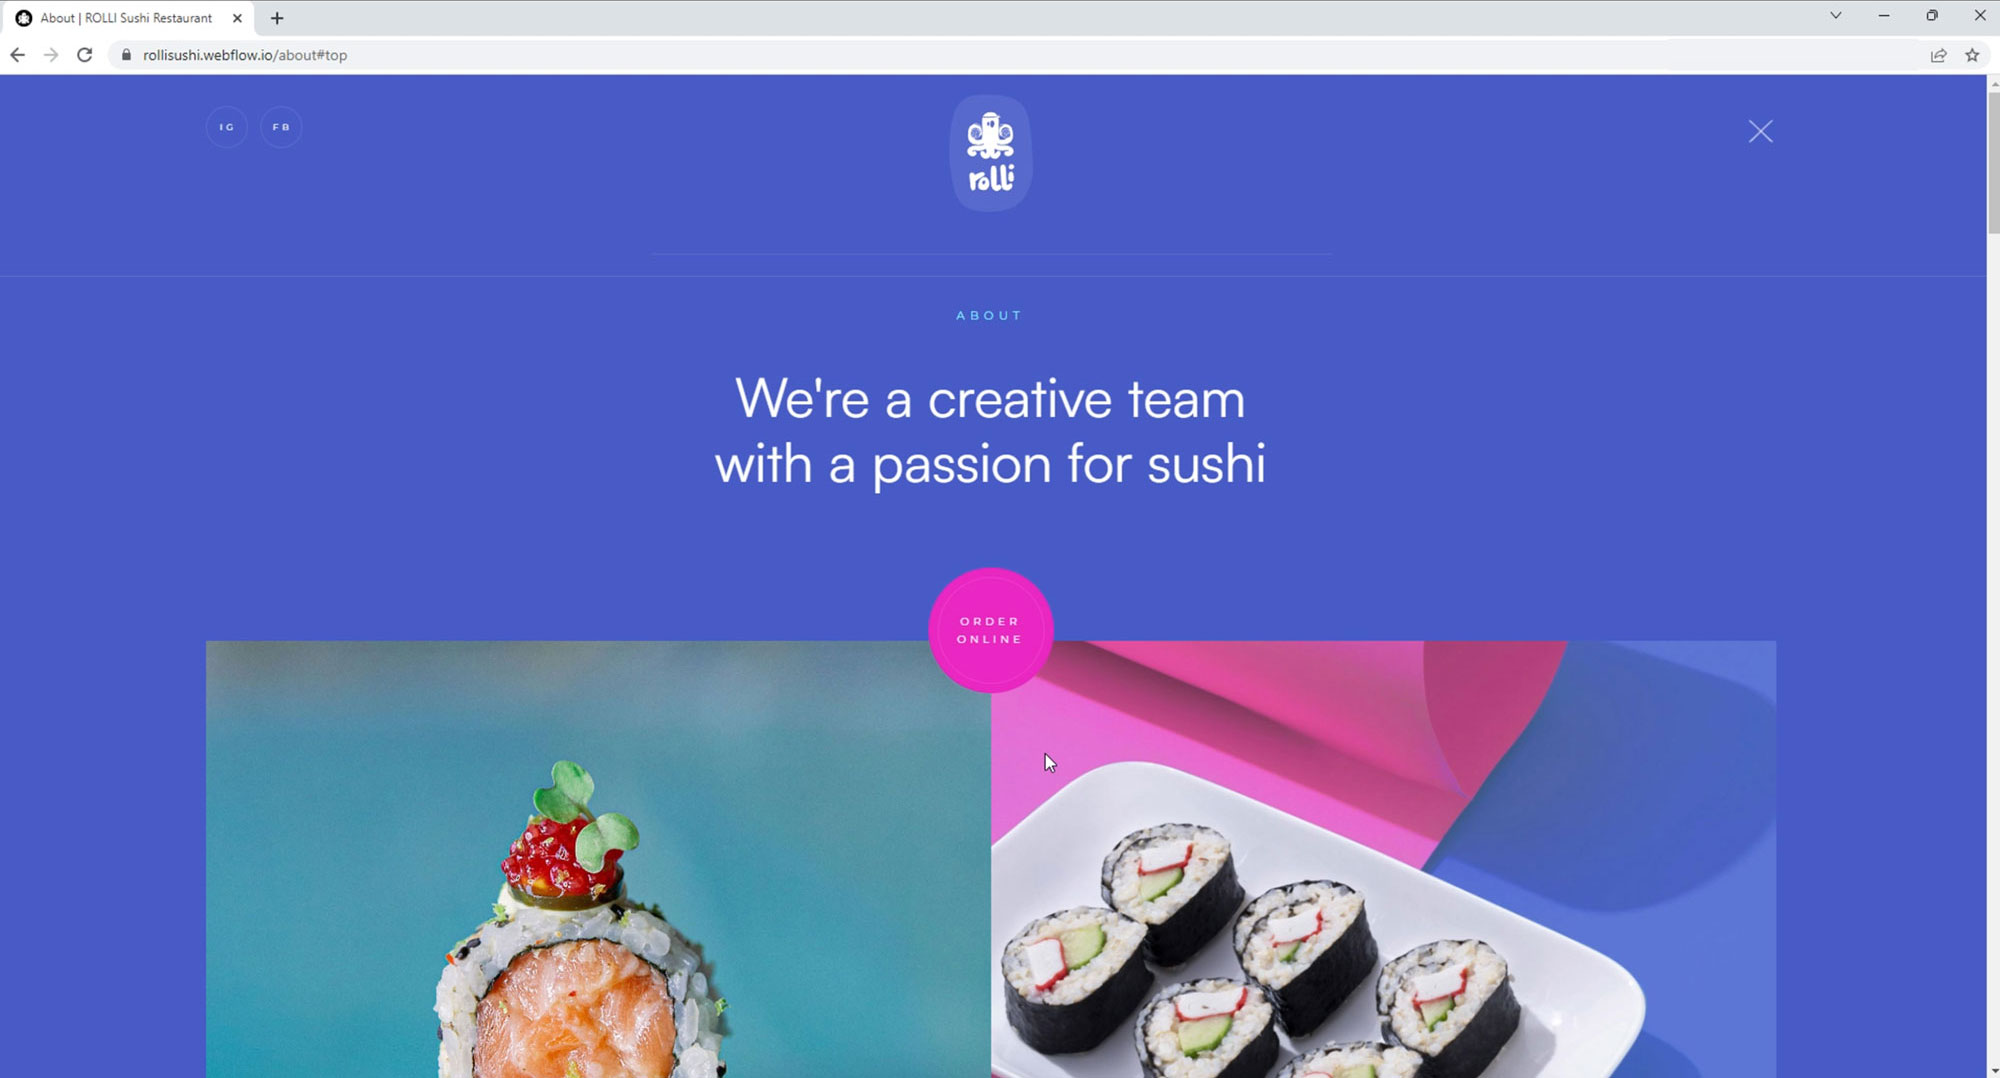Image resolution: width=2000 pixels, height=1078 pixels.
Task: Close the About ROLLI Sushi tab
Action: (x=237, y=18)
